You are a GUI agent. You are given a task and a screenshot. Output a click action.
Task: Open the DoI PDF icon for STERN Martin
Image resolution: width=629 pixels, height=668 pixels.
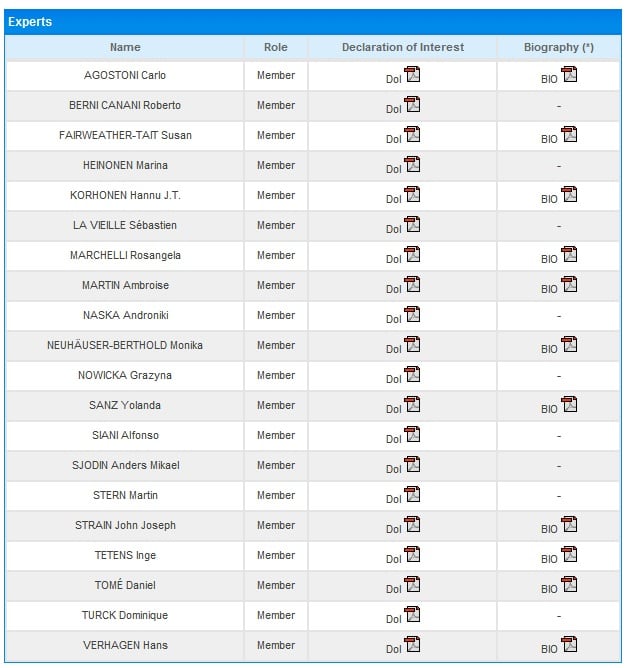click(x=412, y=494)
